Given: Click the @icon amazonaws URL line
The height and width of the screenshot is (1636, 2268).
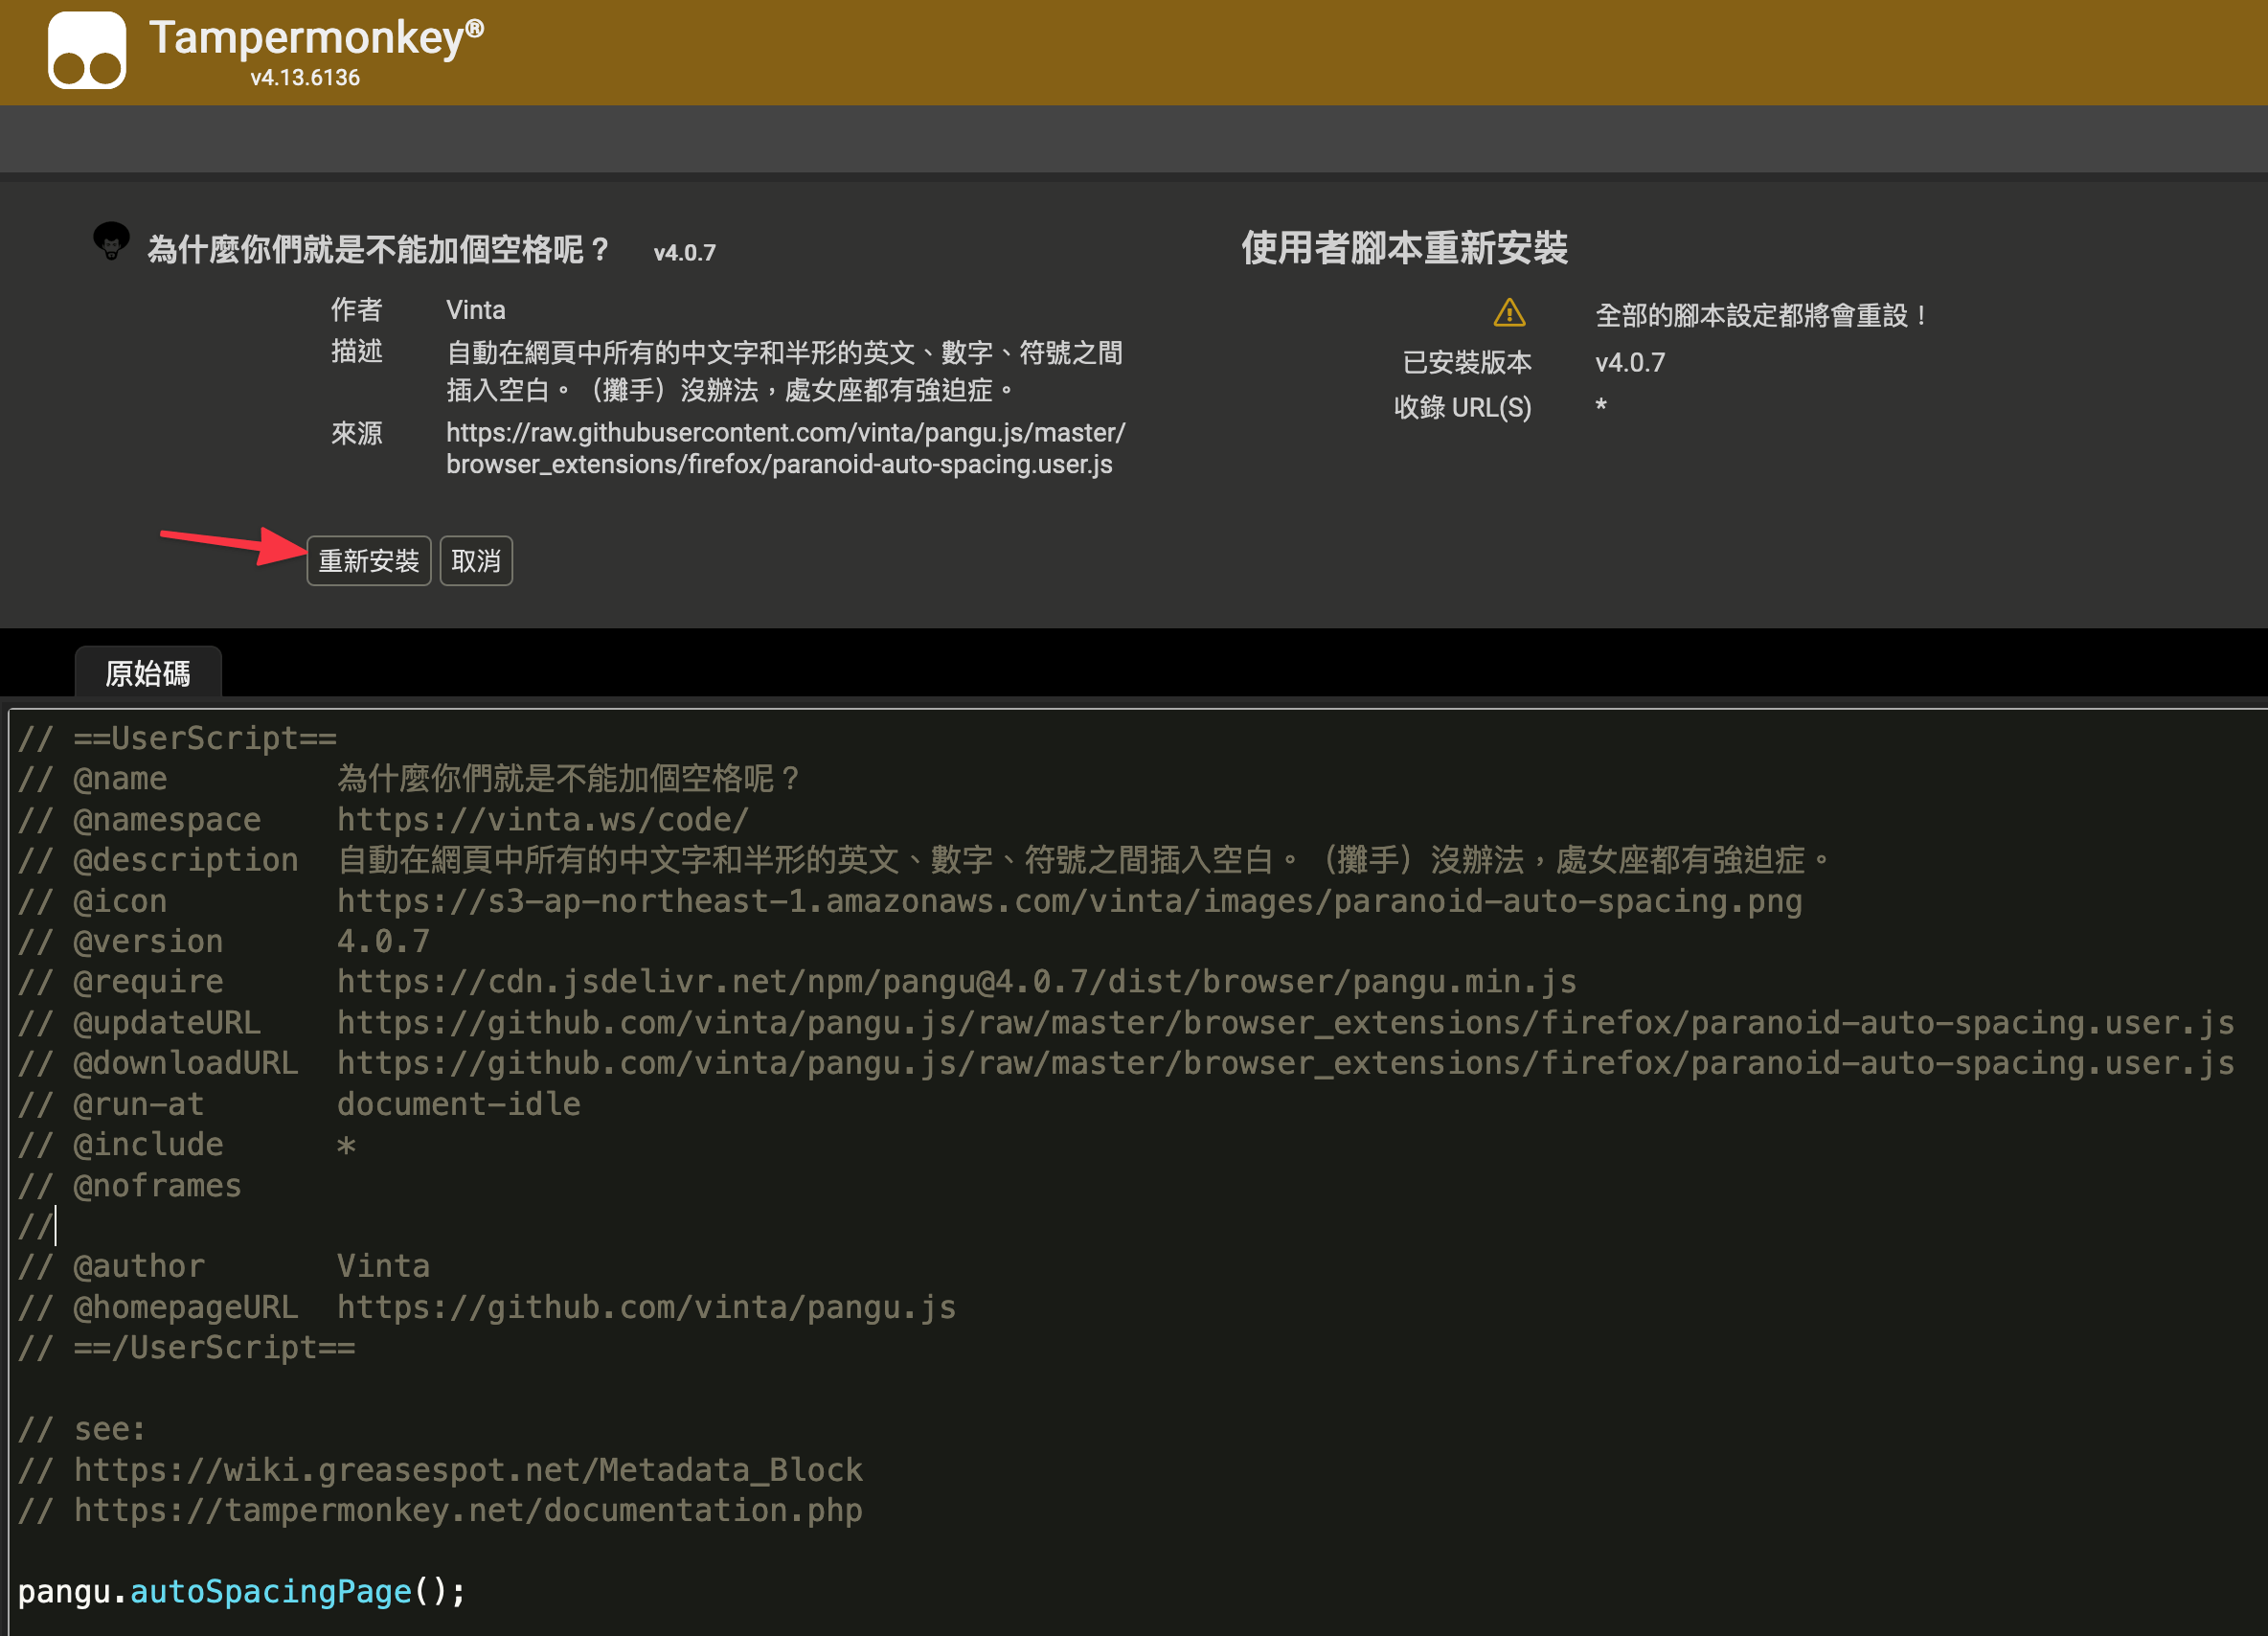Looking at the screenshot, I should pyautogui.click(x=910, y=900).
